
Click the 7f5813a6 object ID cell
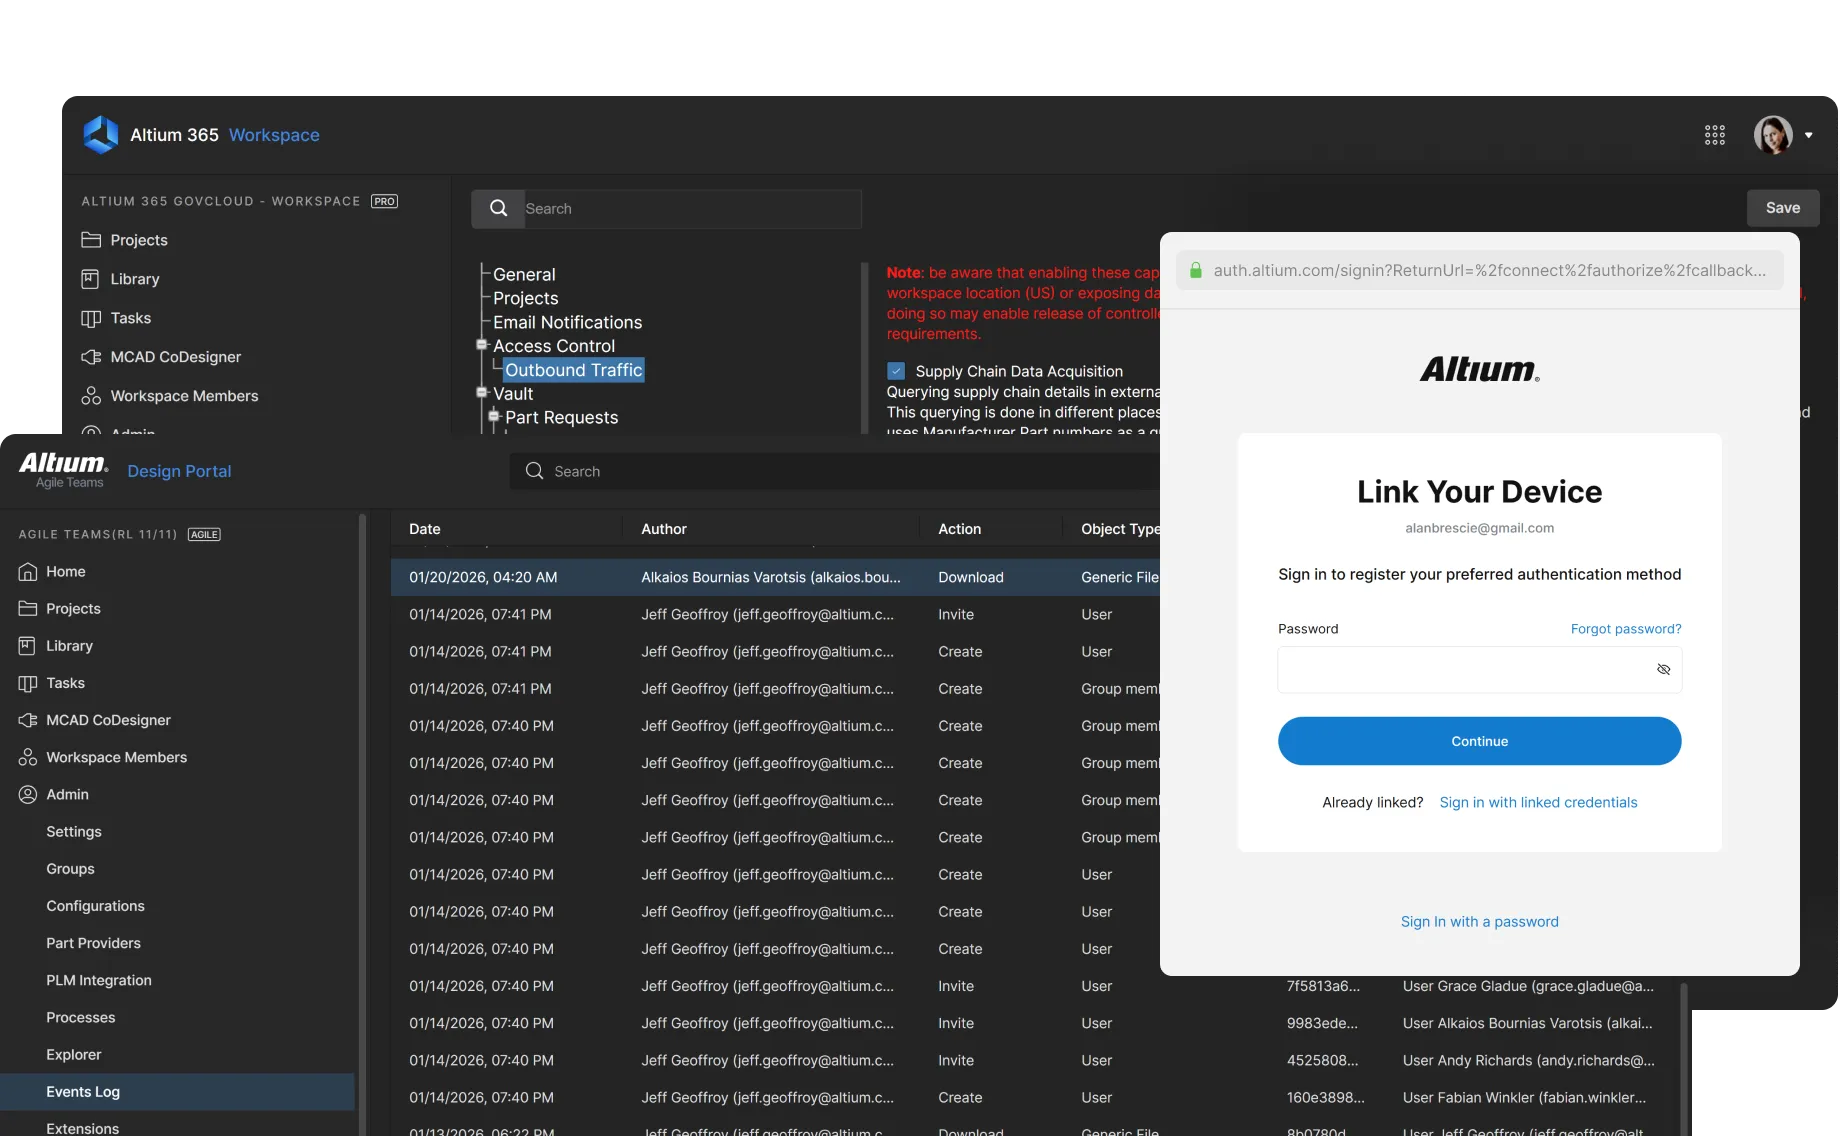click(1323, 986)
